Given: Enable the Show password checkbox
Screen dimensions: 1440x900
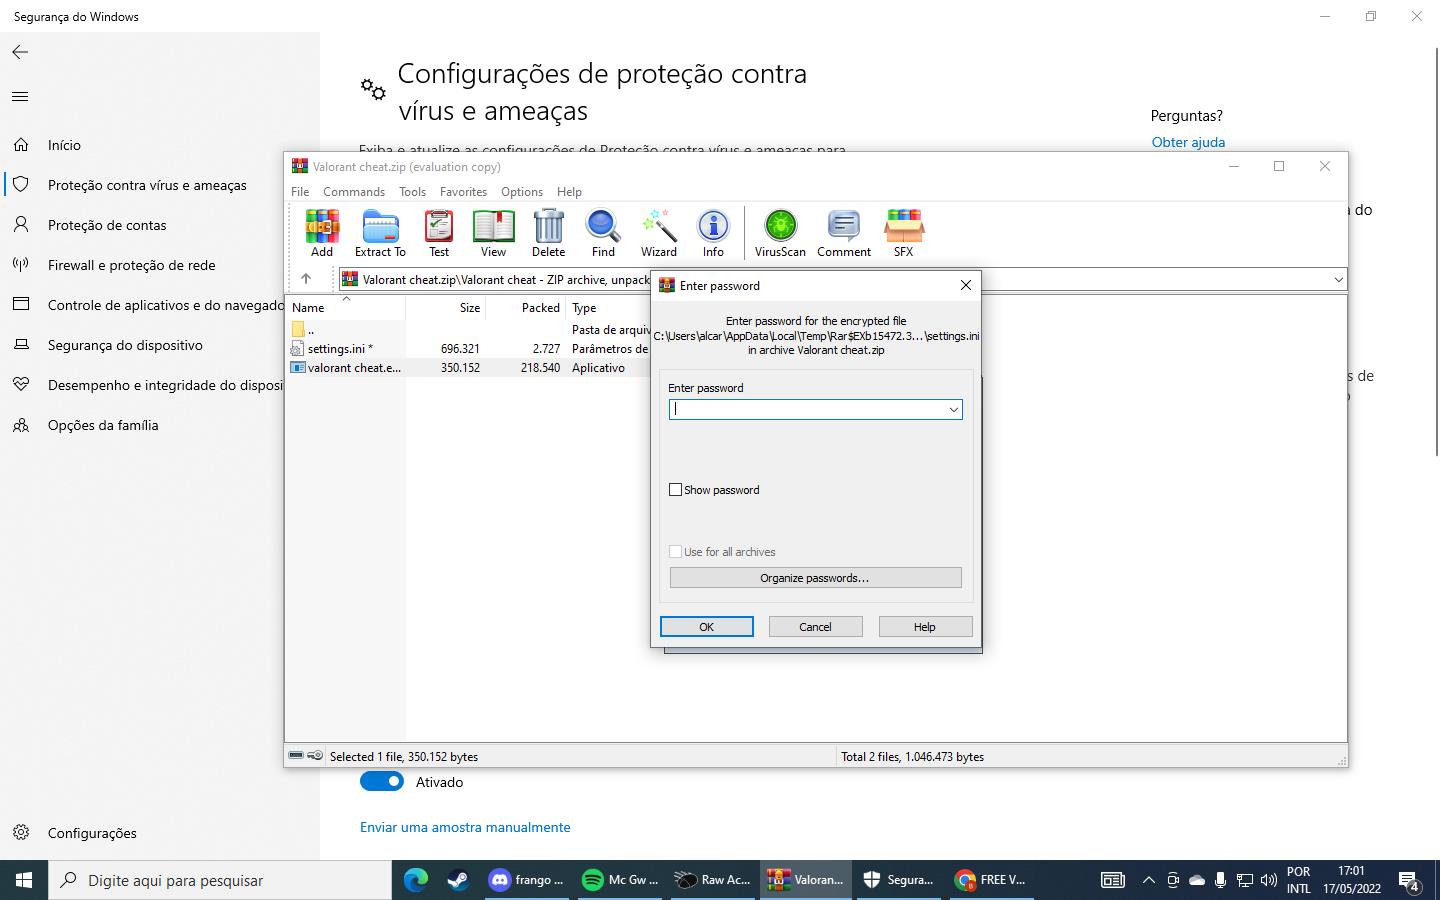Looking at the screenshot, I should pyautogui.click(x=676, y=490).
